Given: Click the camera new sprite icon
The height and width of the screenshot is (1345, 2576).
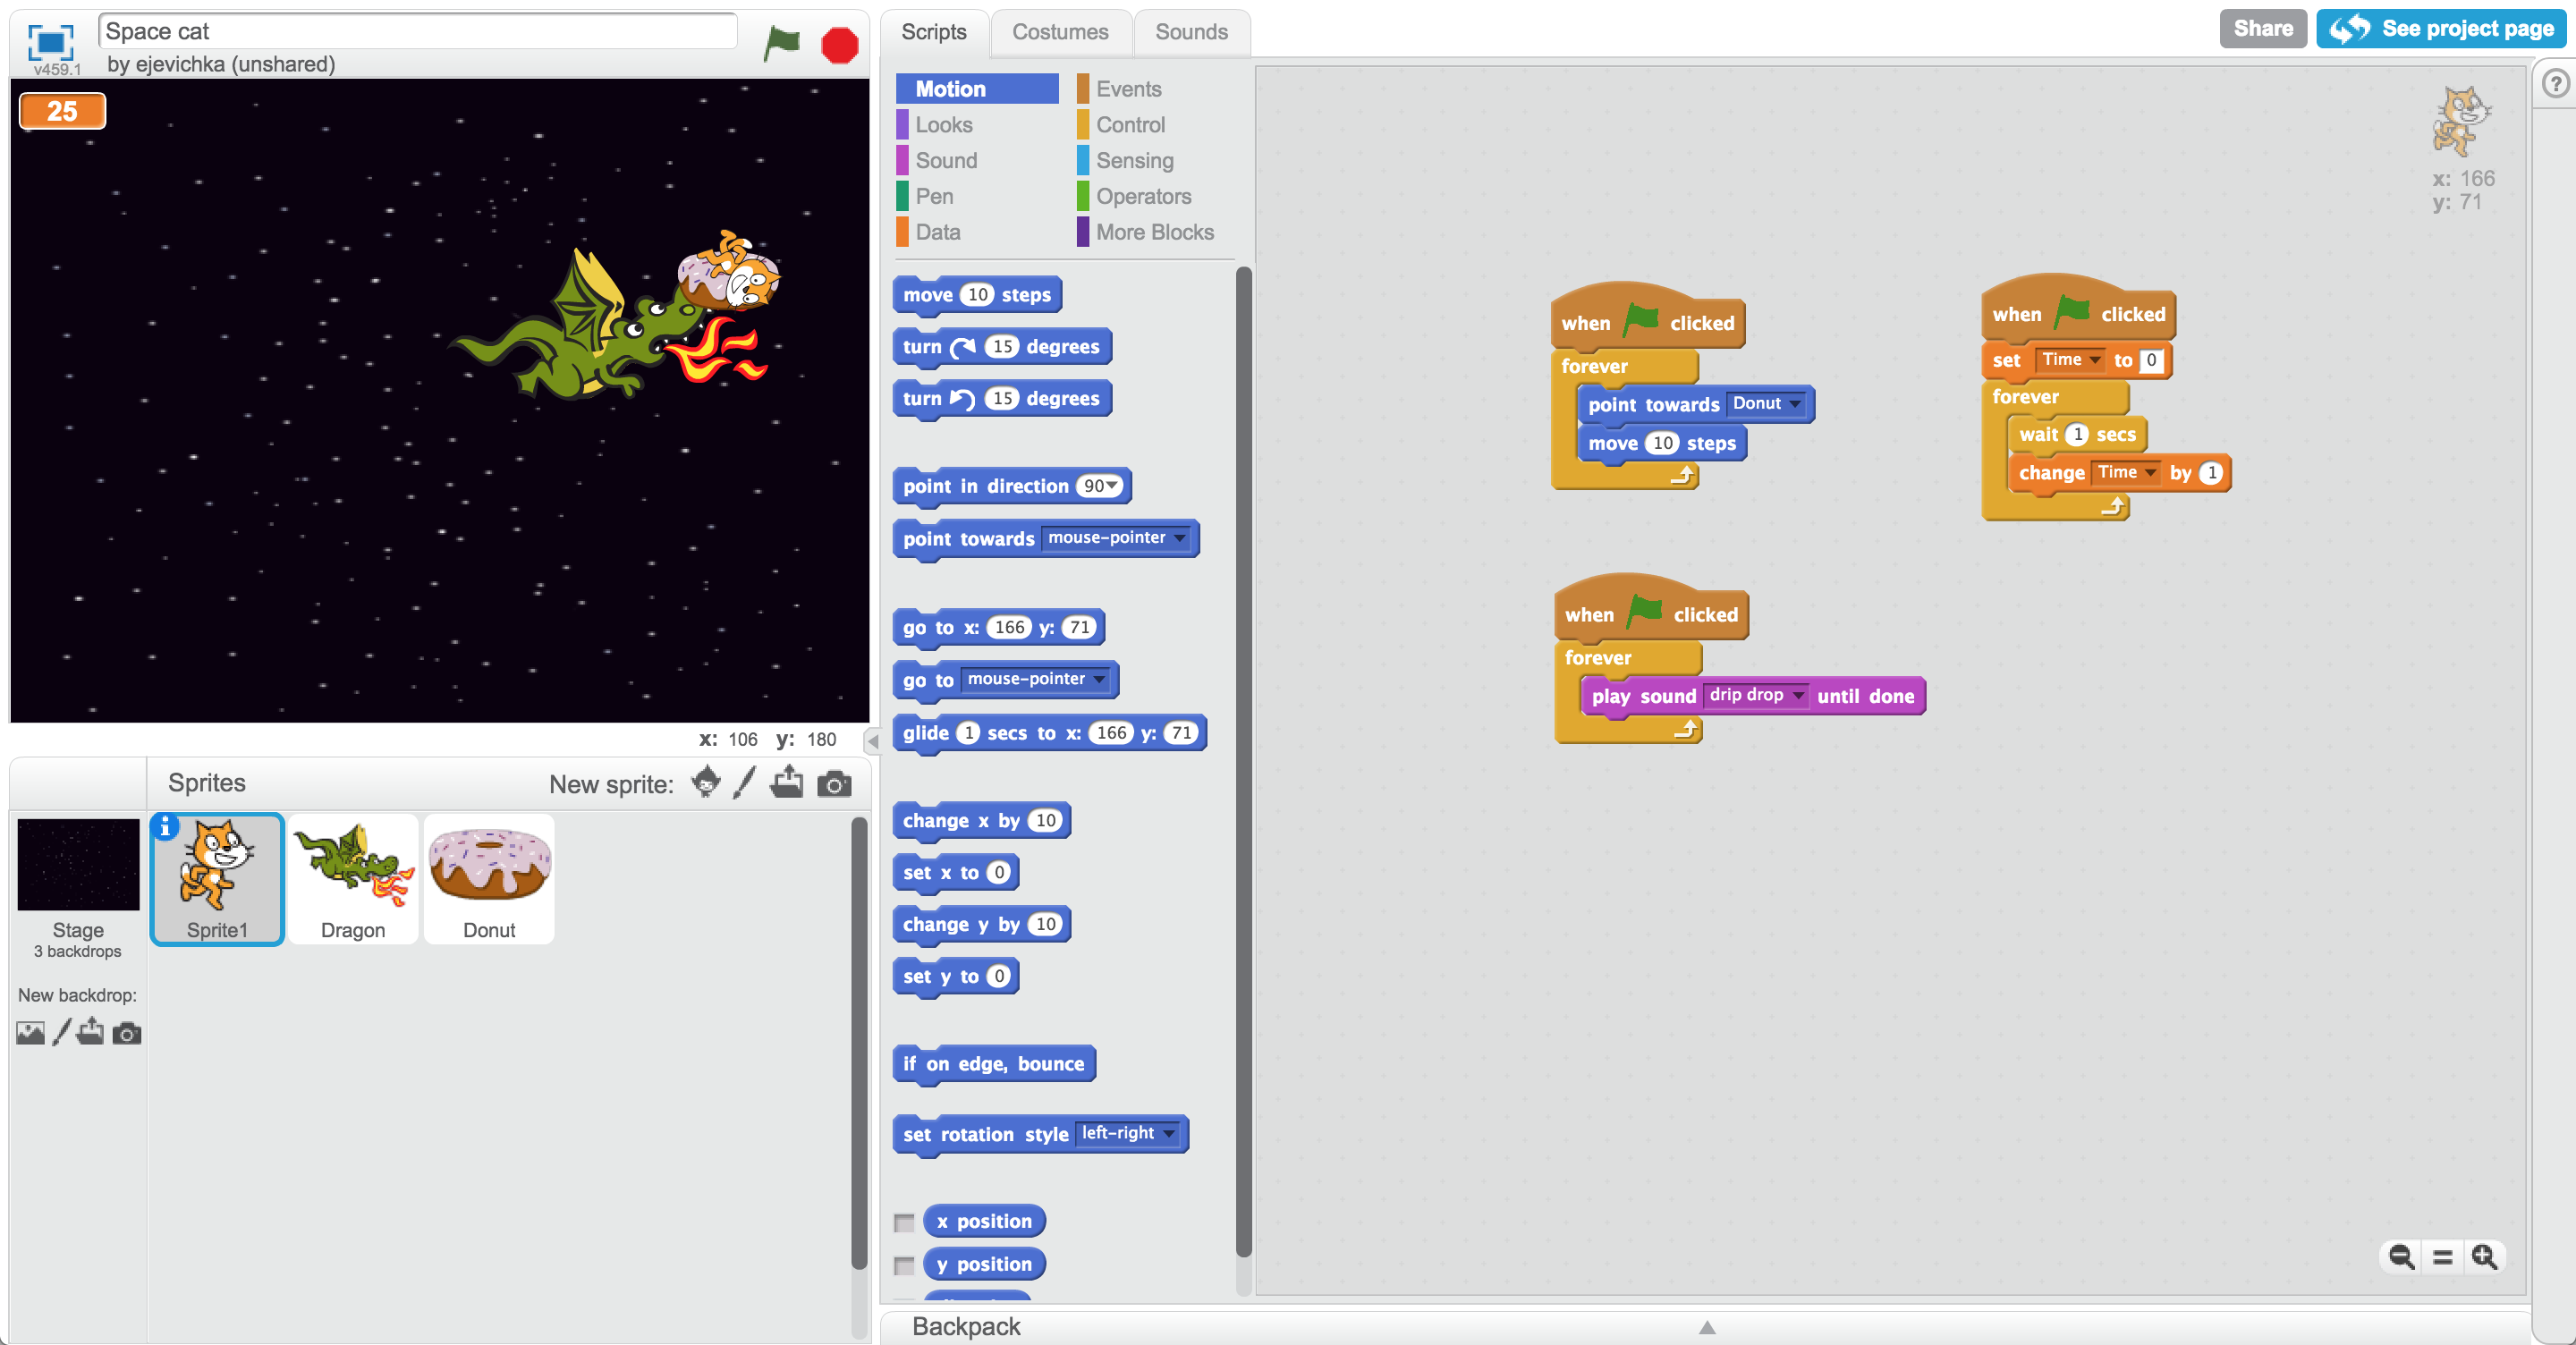Looking at the screenshot, I should pos(836,785).
